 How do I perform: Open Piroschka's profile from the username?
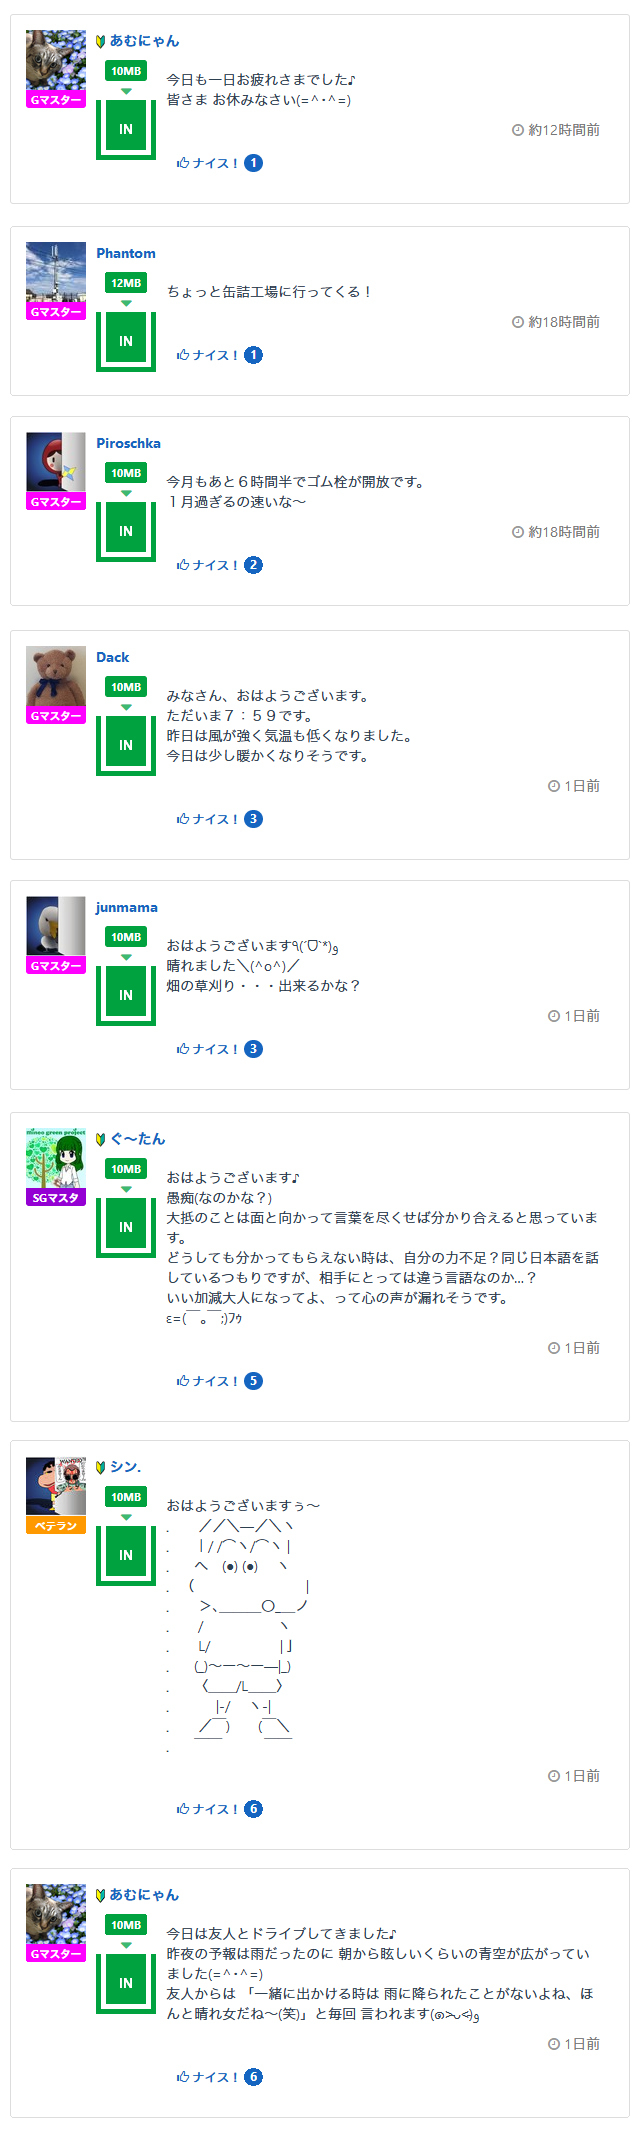[128, 443]
